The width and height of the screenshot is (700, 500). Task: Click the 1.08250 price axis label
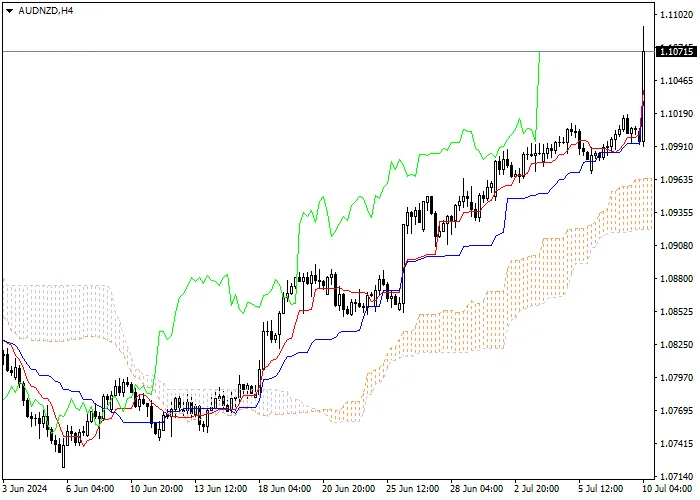click(x=676, y=345)
